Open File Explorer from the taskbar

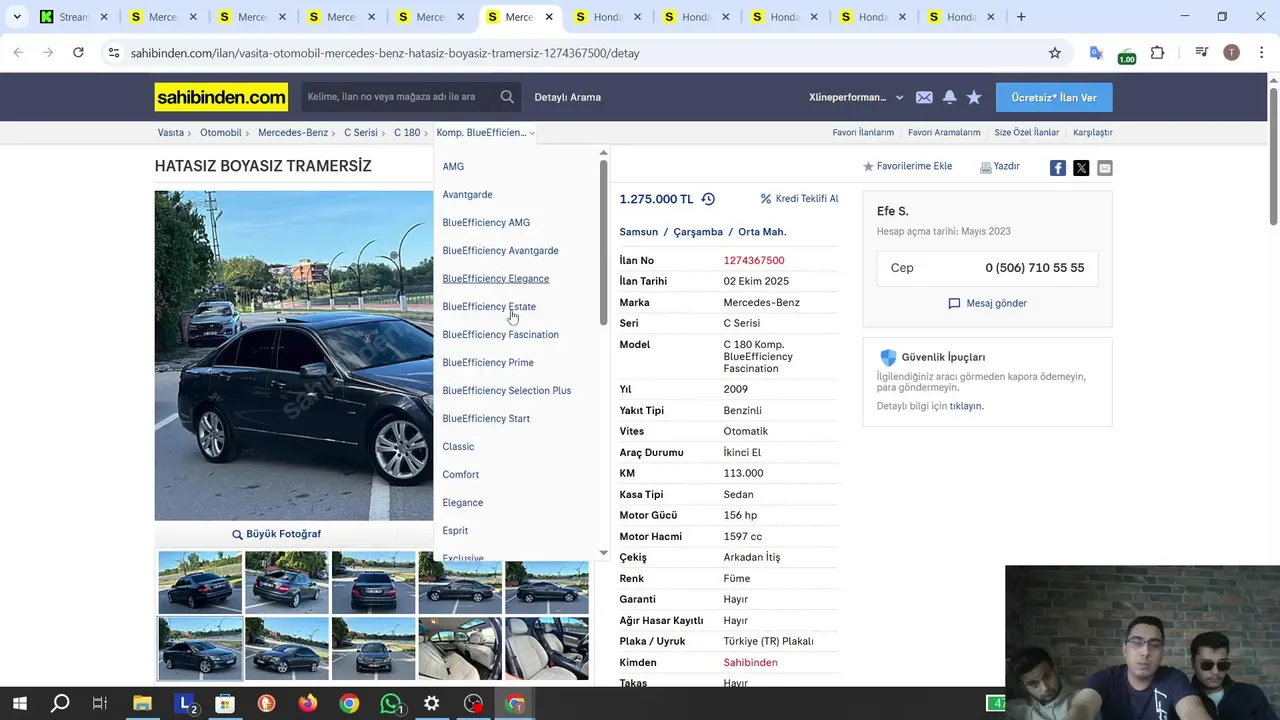(x=142, y=704)
